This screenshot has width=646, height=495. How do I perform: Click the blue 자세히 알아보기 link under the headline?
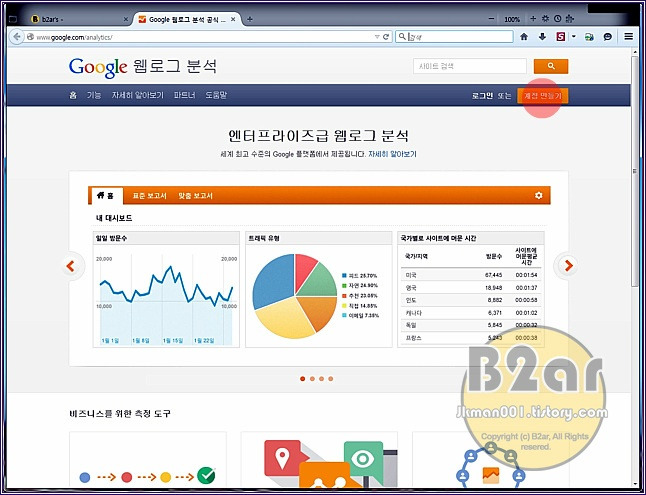[x=392, y=154]
